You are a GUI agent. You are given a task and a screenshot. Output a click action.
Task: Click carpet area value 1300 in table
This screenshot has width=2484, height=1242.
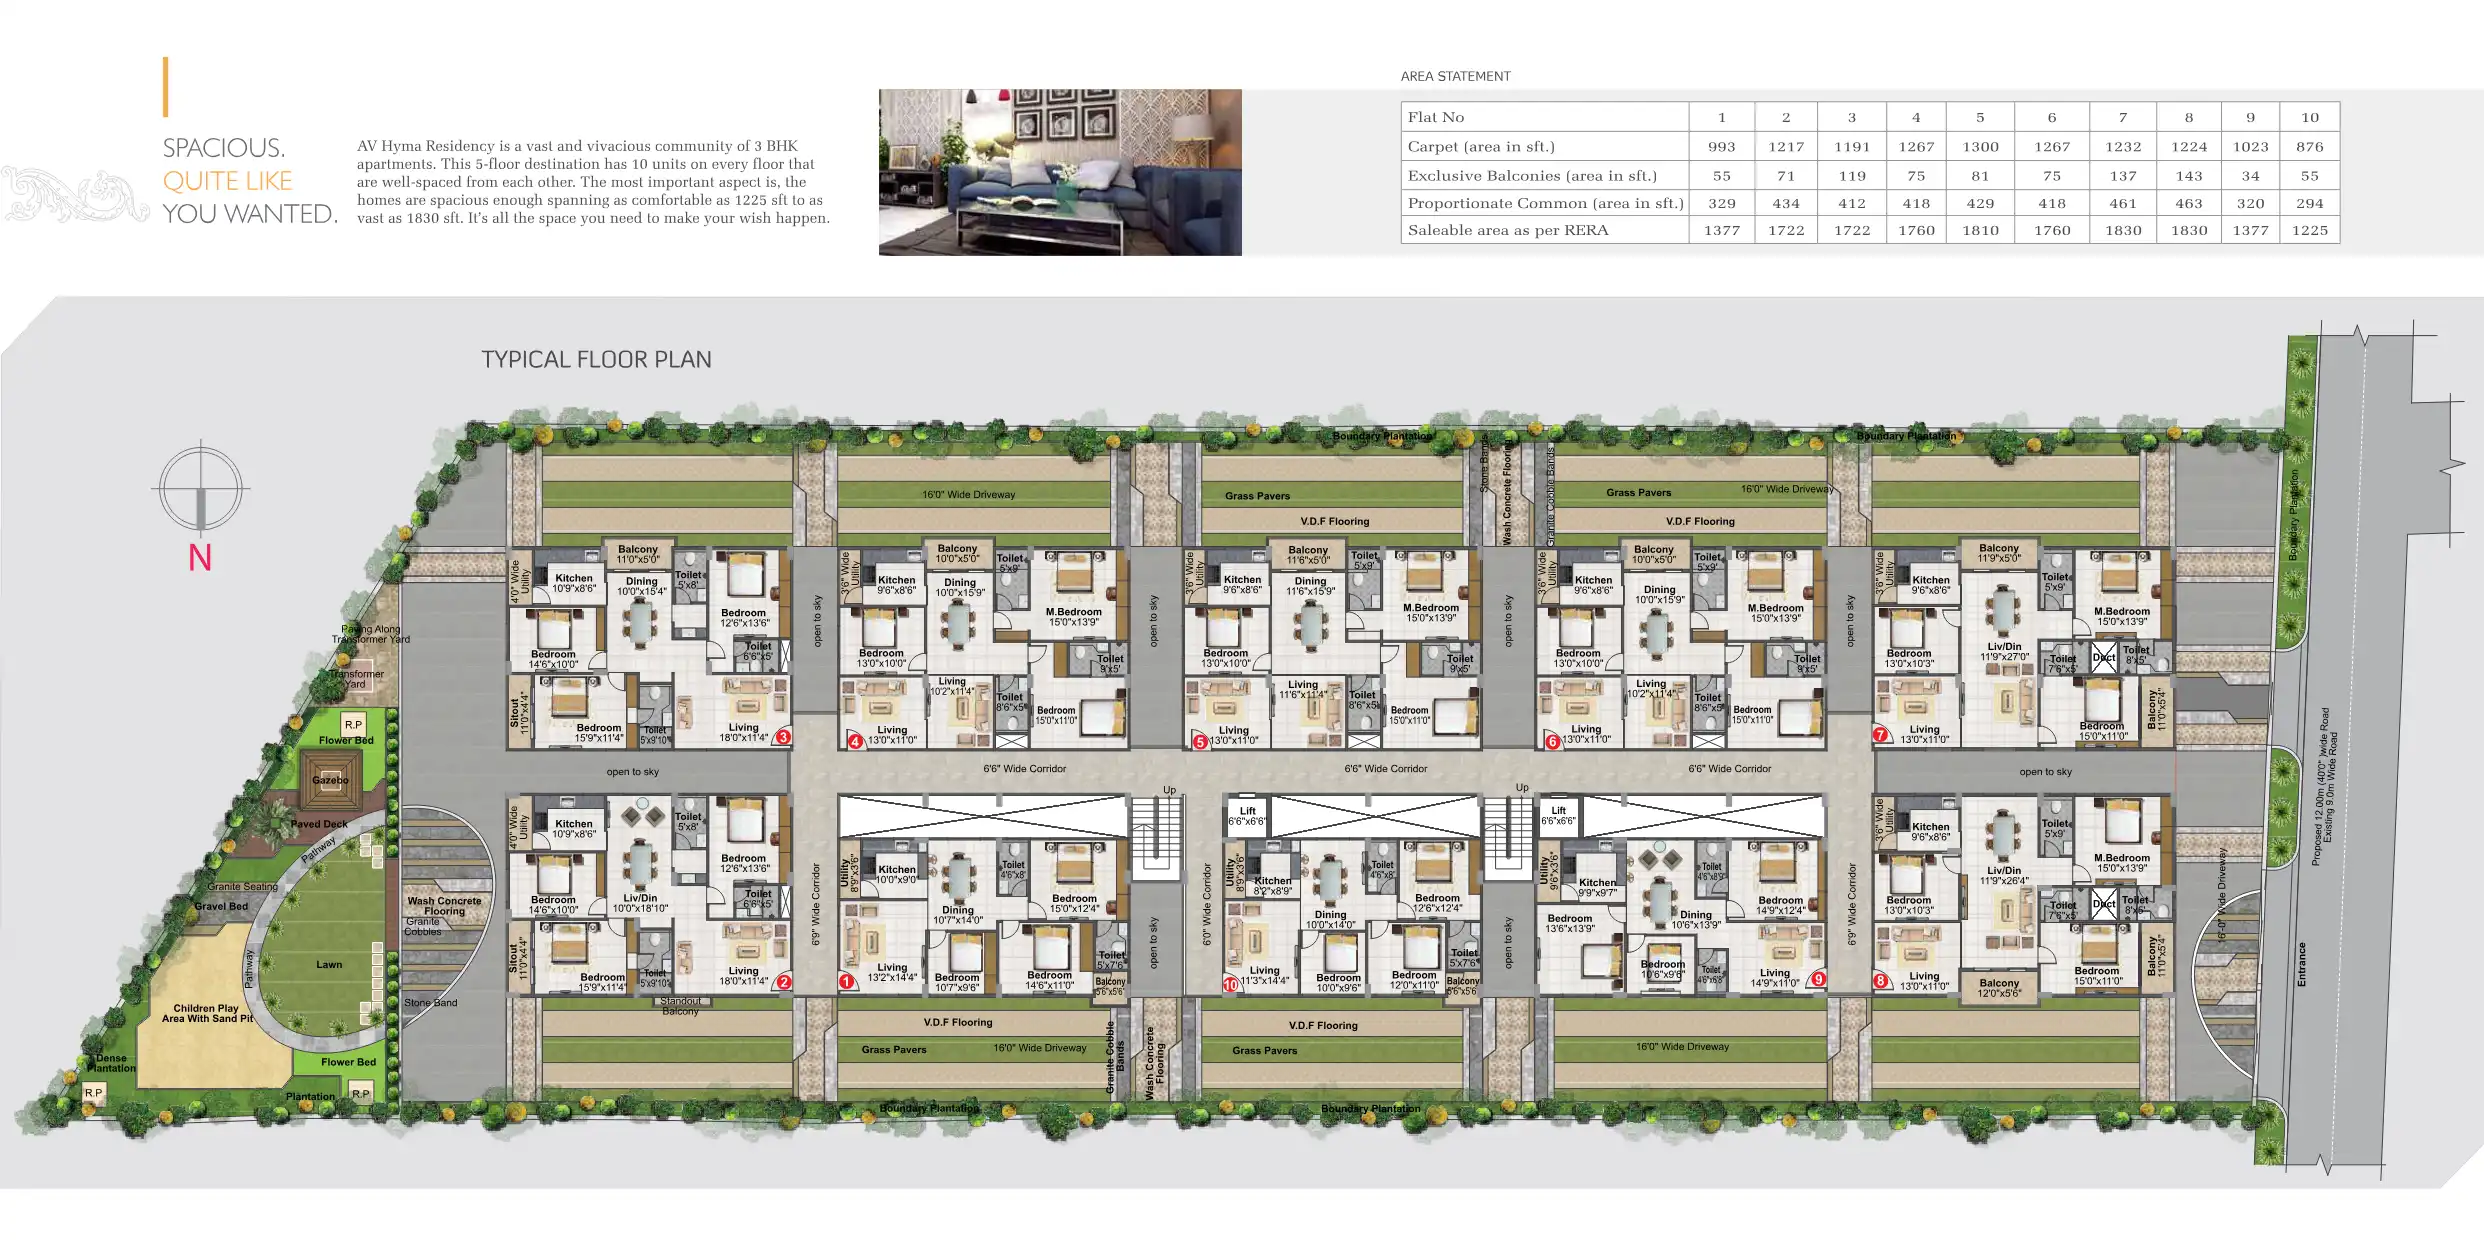1980,147
